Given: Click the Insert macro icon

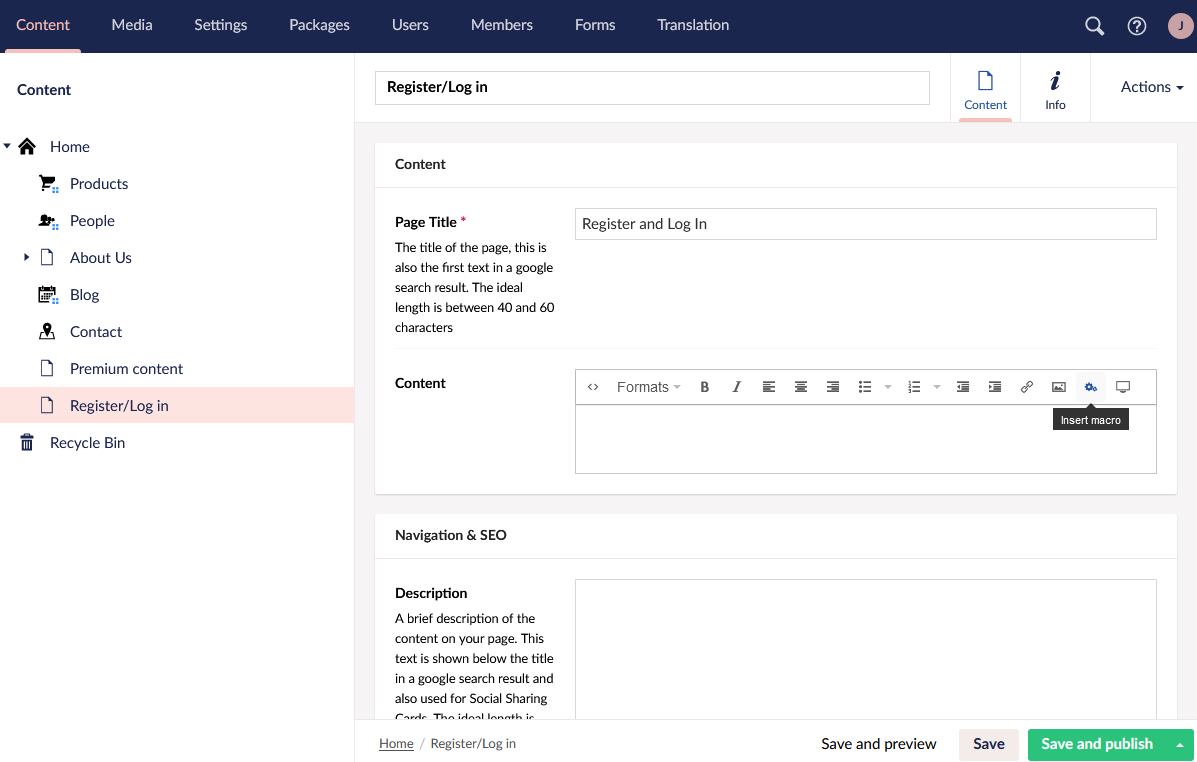Looking at the screenshot, I should click(x=1091, y=387).
